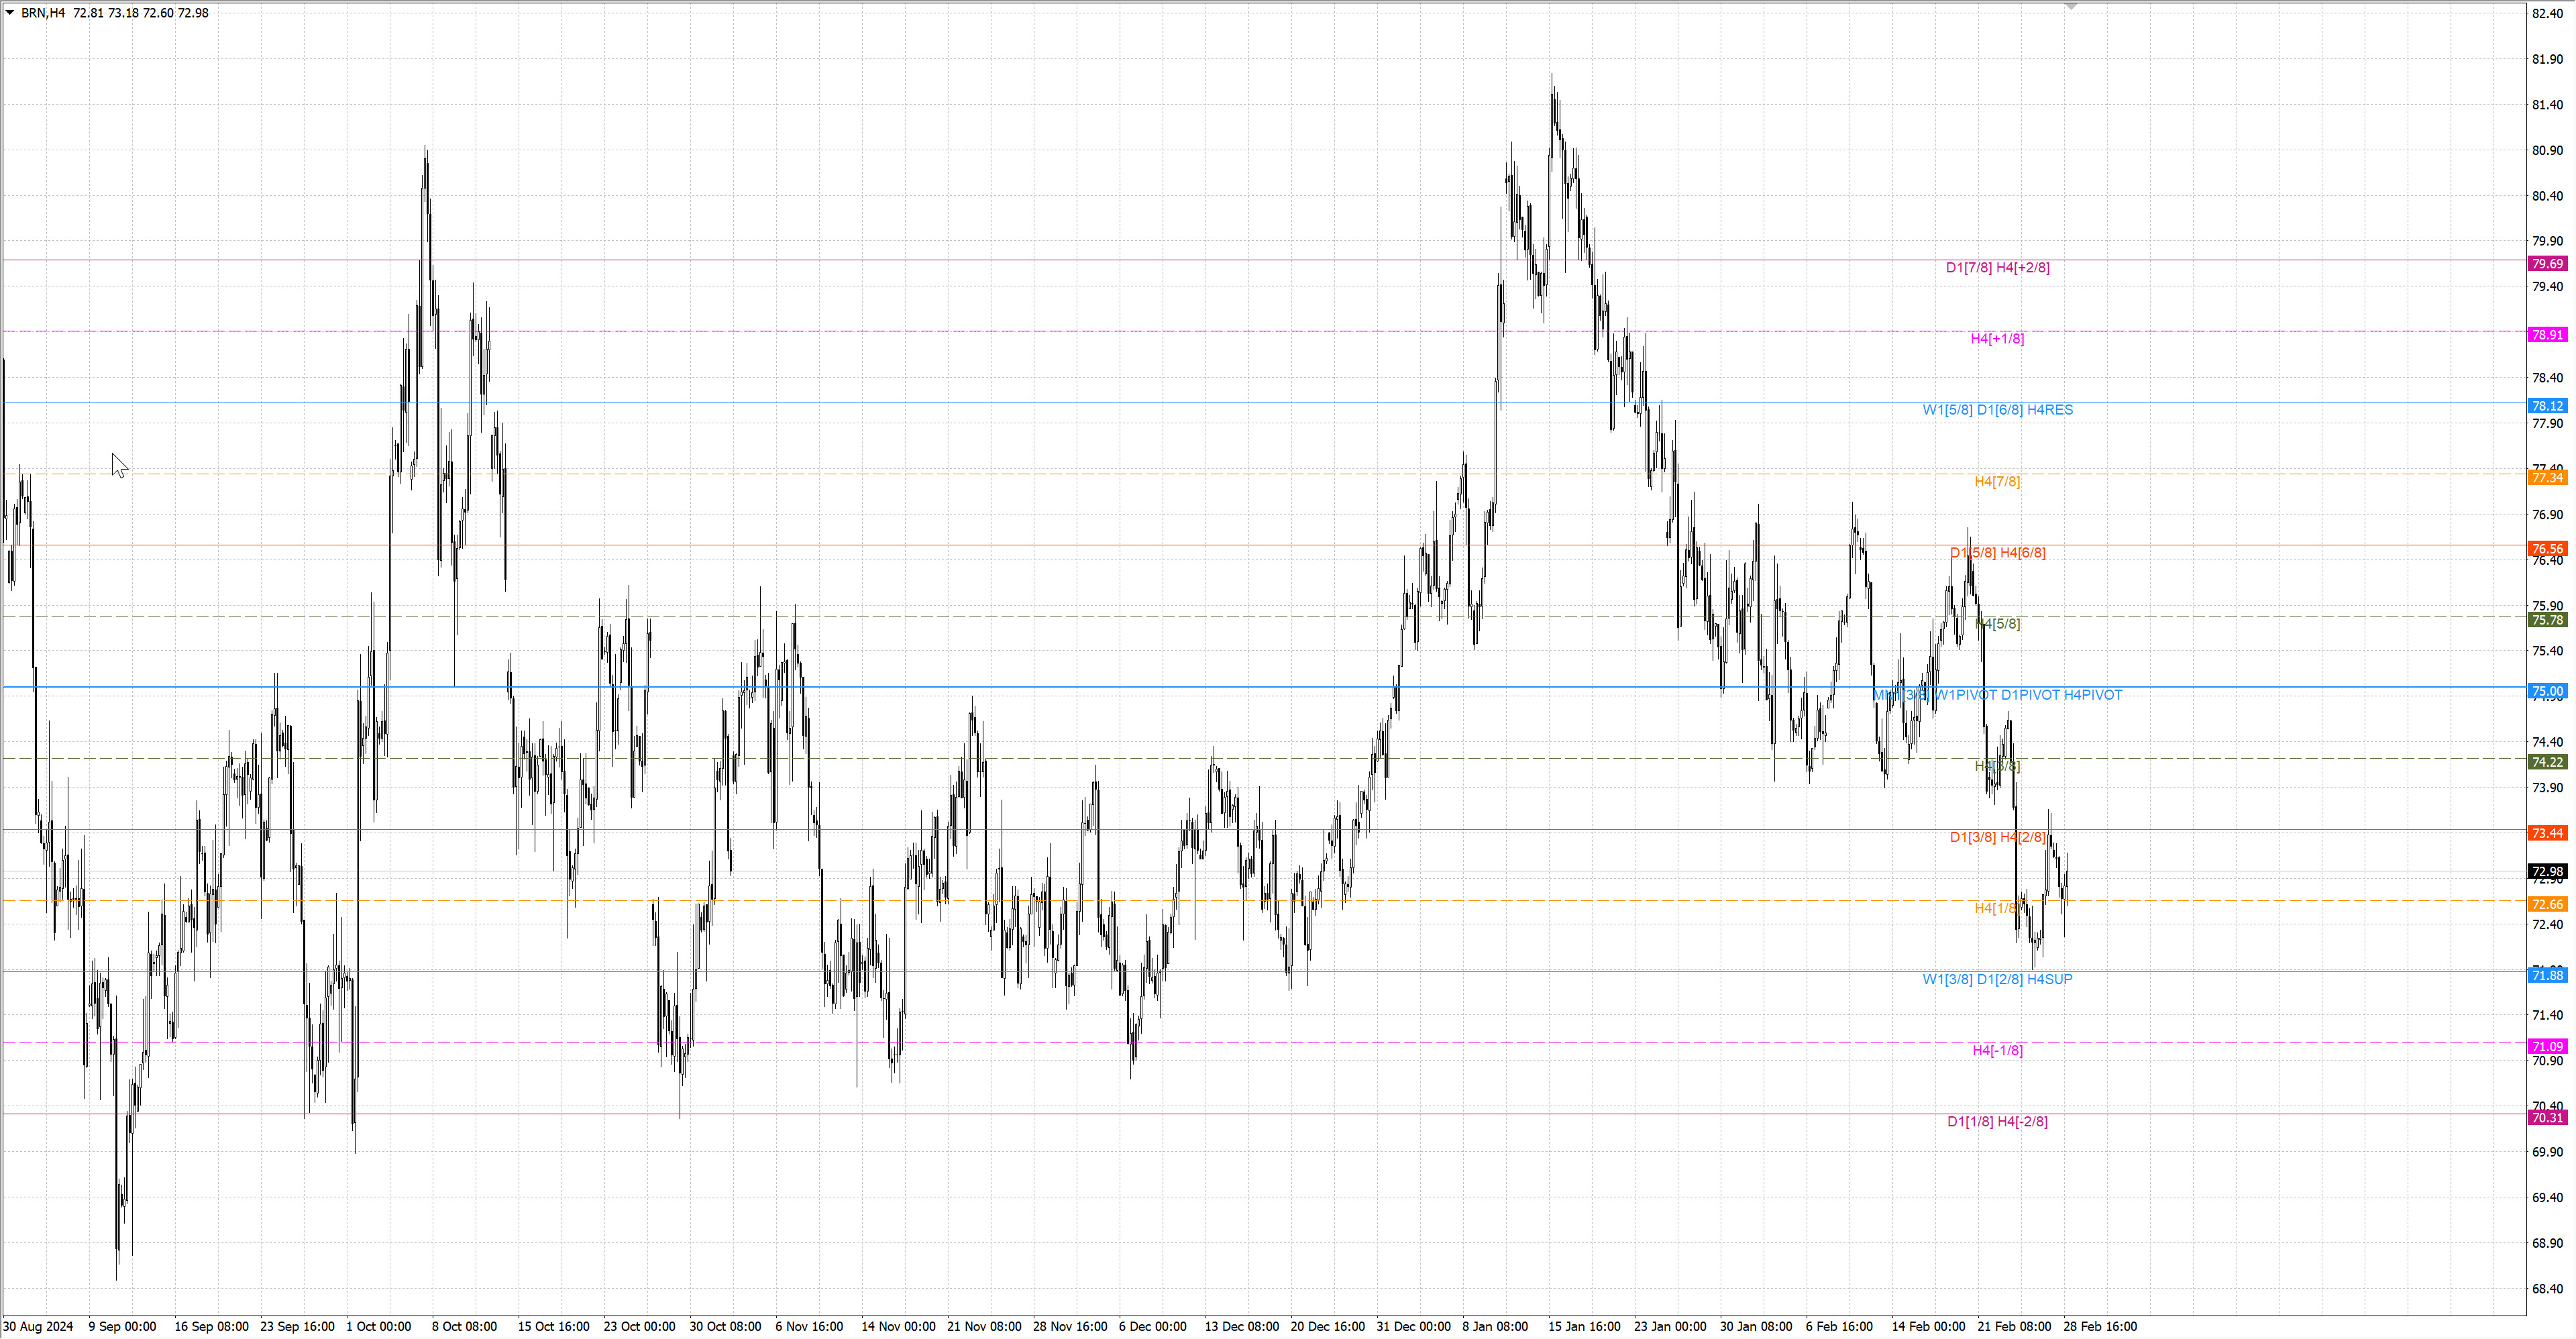2576x1339 pixels.
Task: Click the chart shift triangle marker at top
Action: point(2071,6)
